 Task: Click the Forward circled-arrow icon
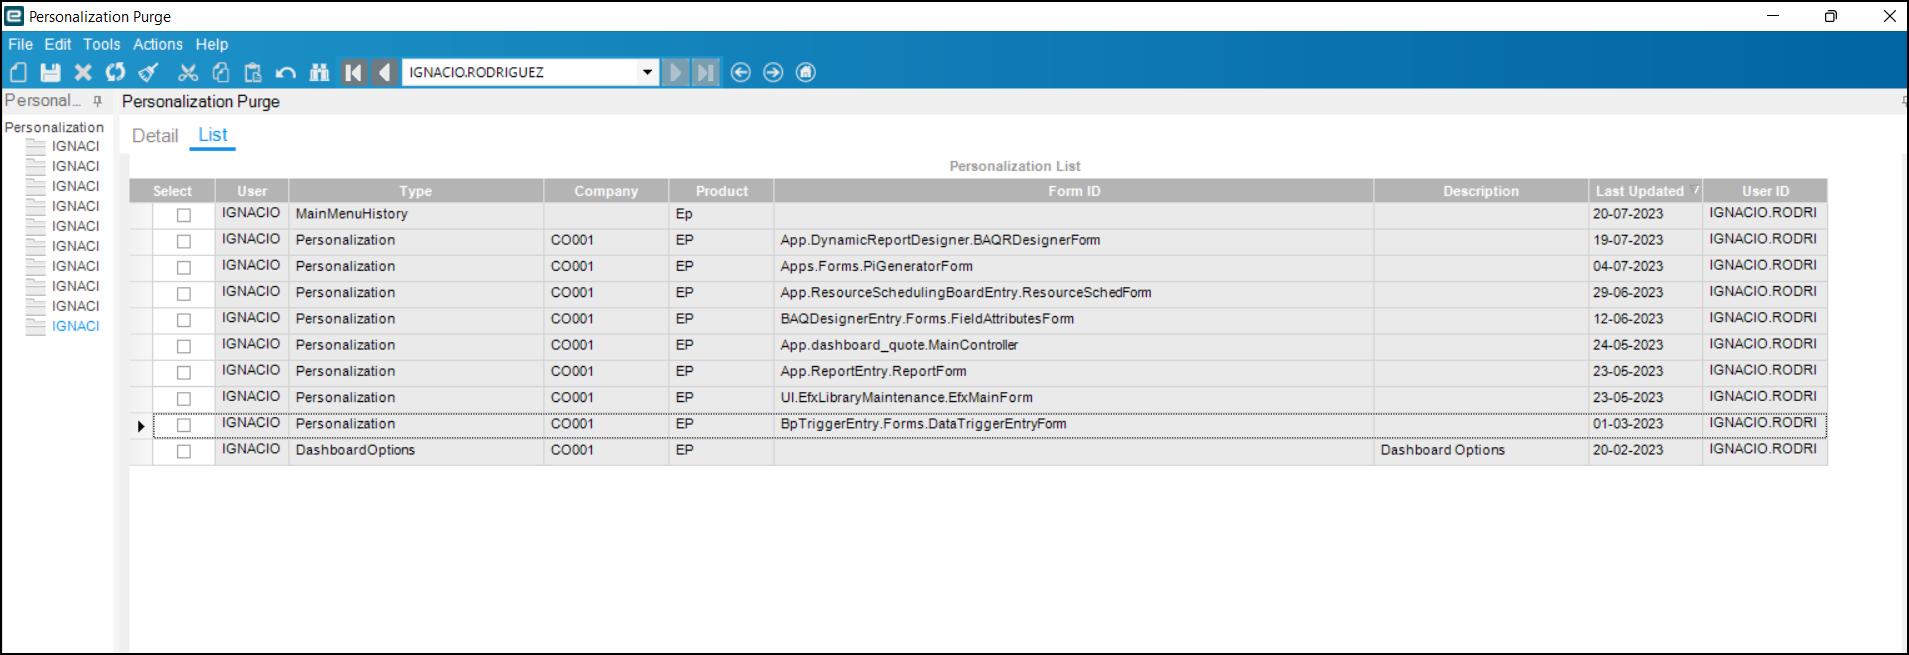(x=773, y=72)
